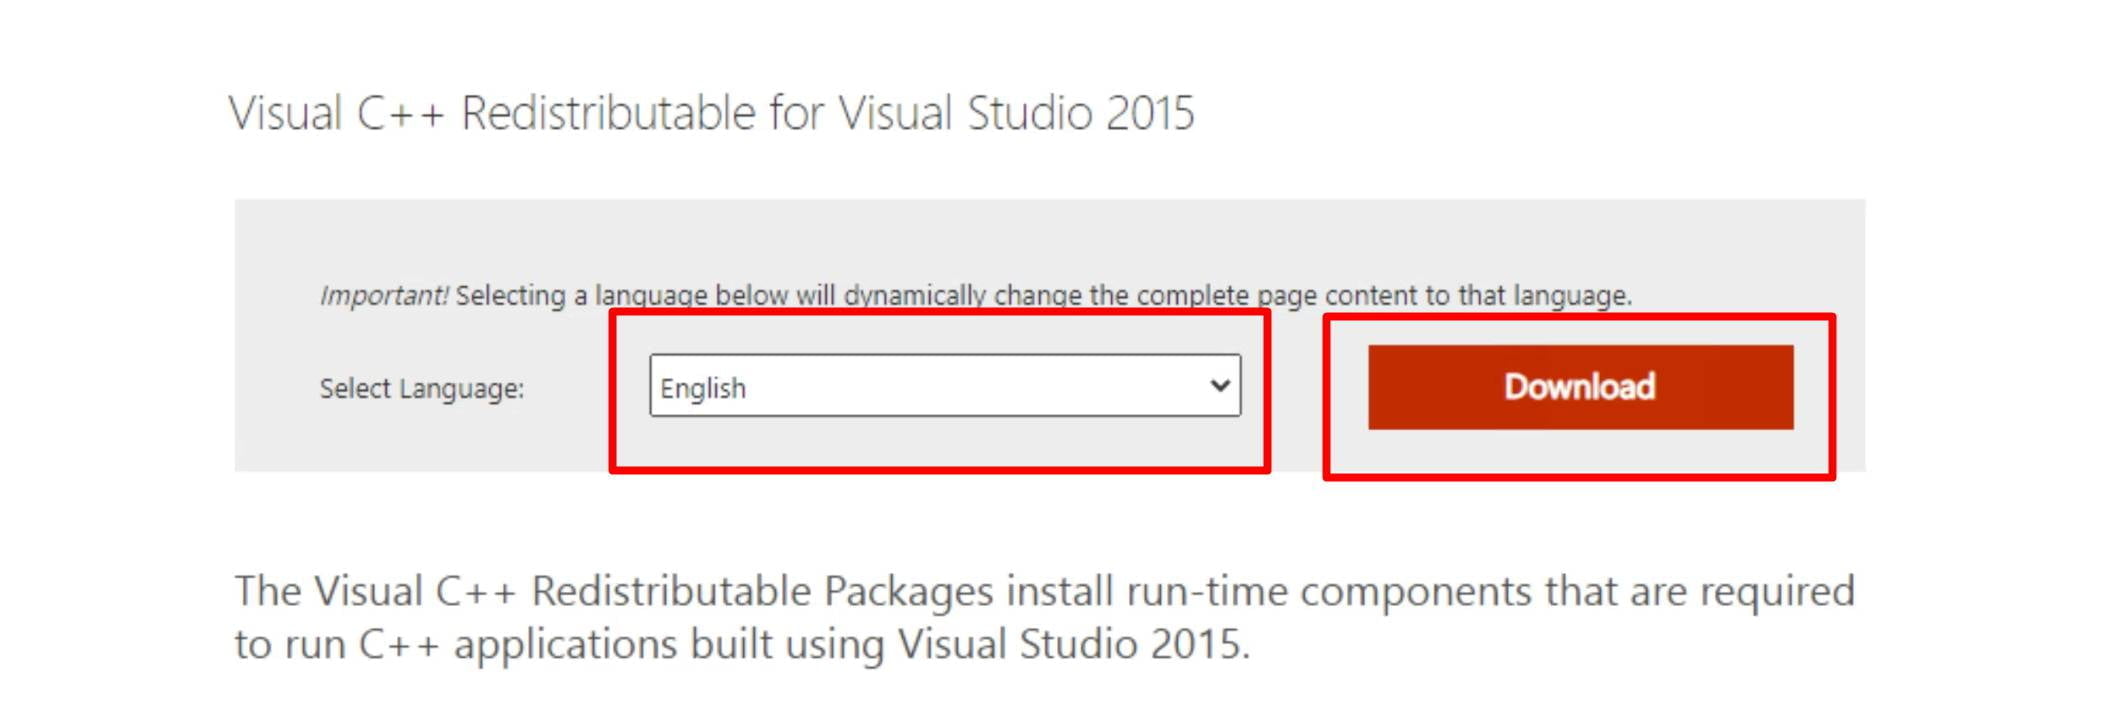Click the italic "Important!" word
2101x720 pixels.
click(384, 295)
